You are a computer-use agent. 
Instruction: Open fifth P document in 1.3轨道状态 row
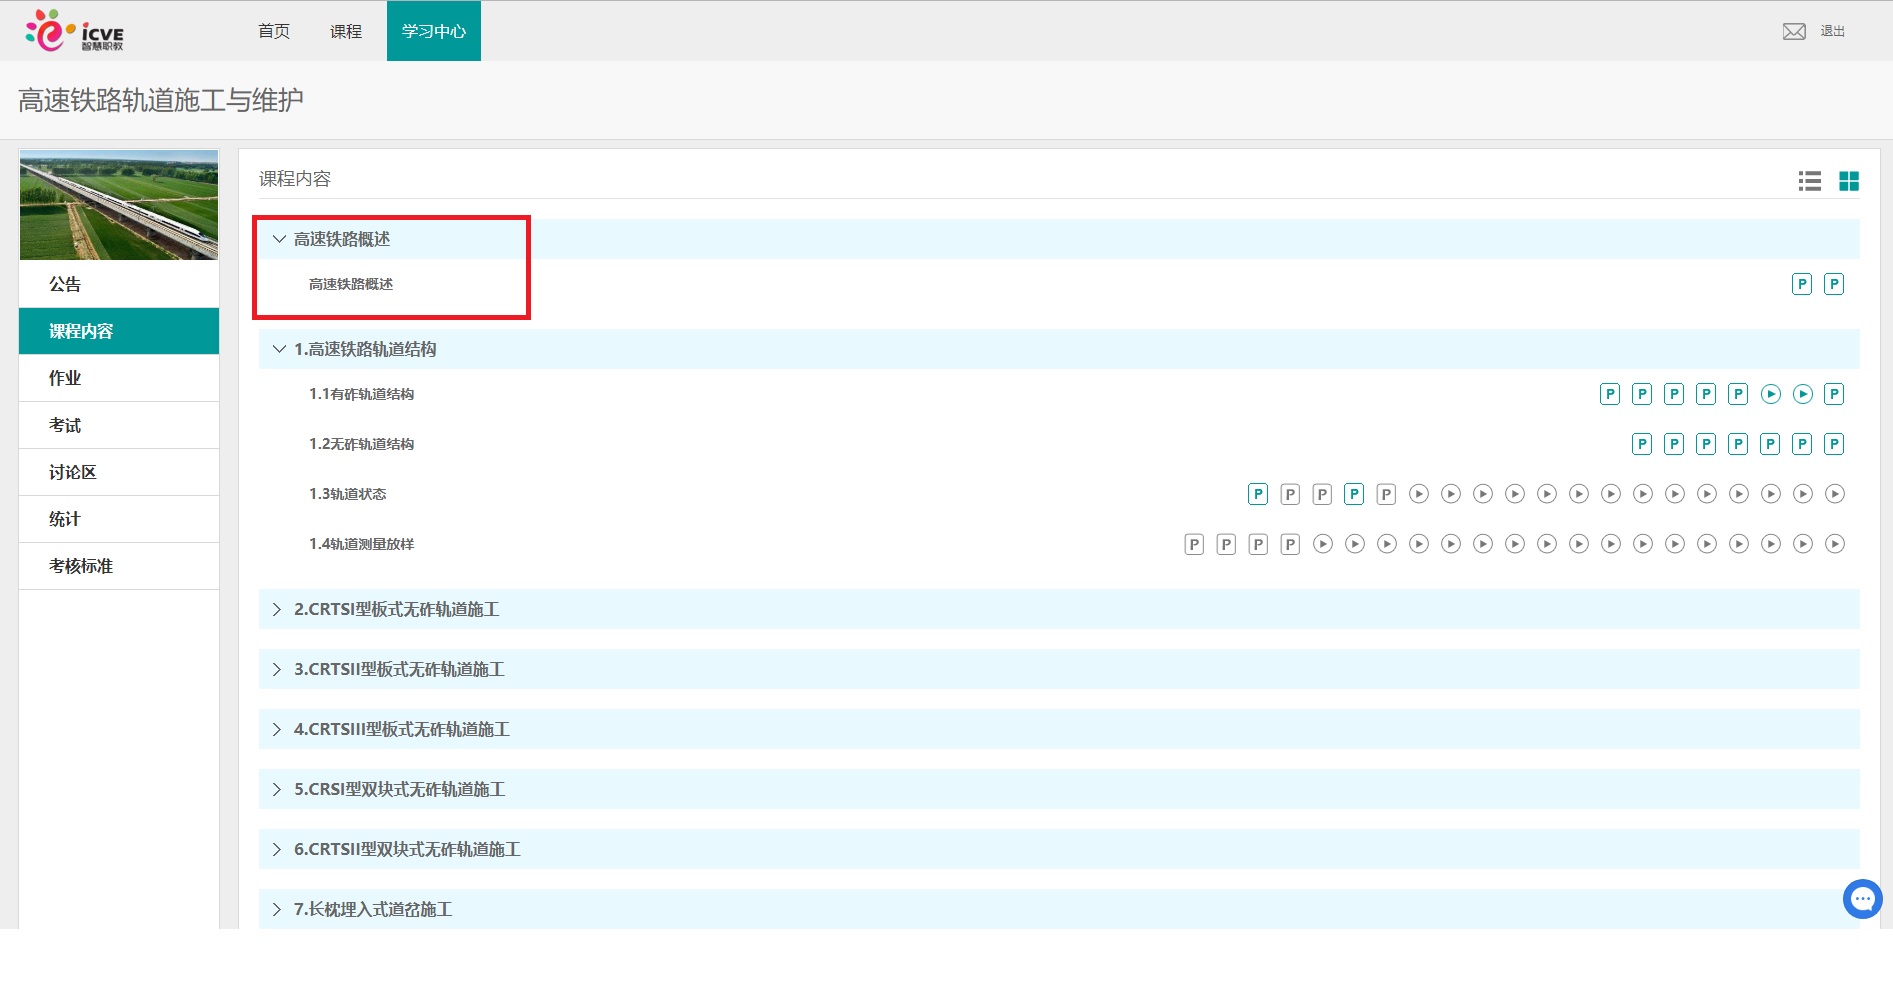tap(1386, 494)
